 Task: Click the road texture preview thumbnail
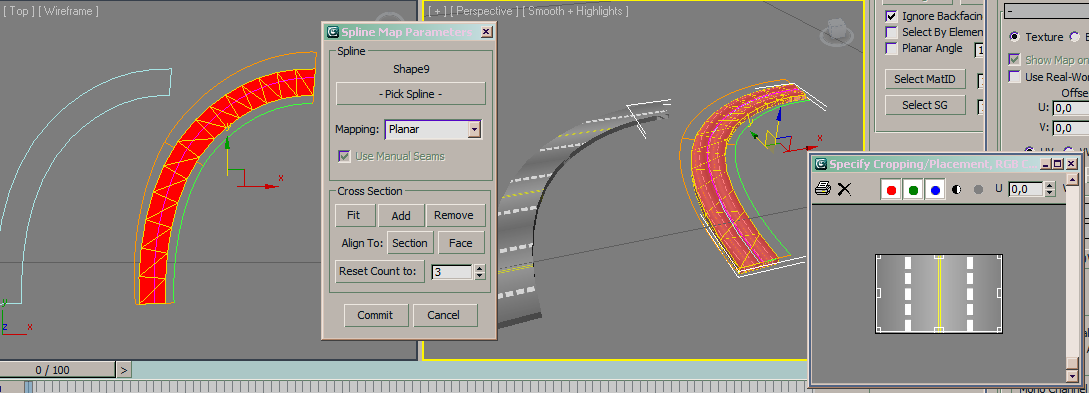pyautogui.click(x=938, y=293)
